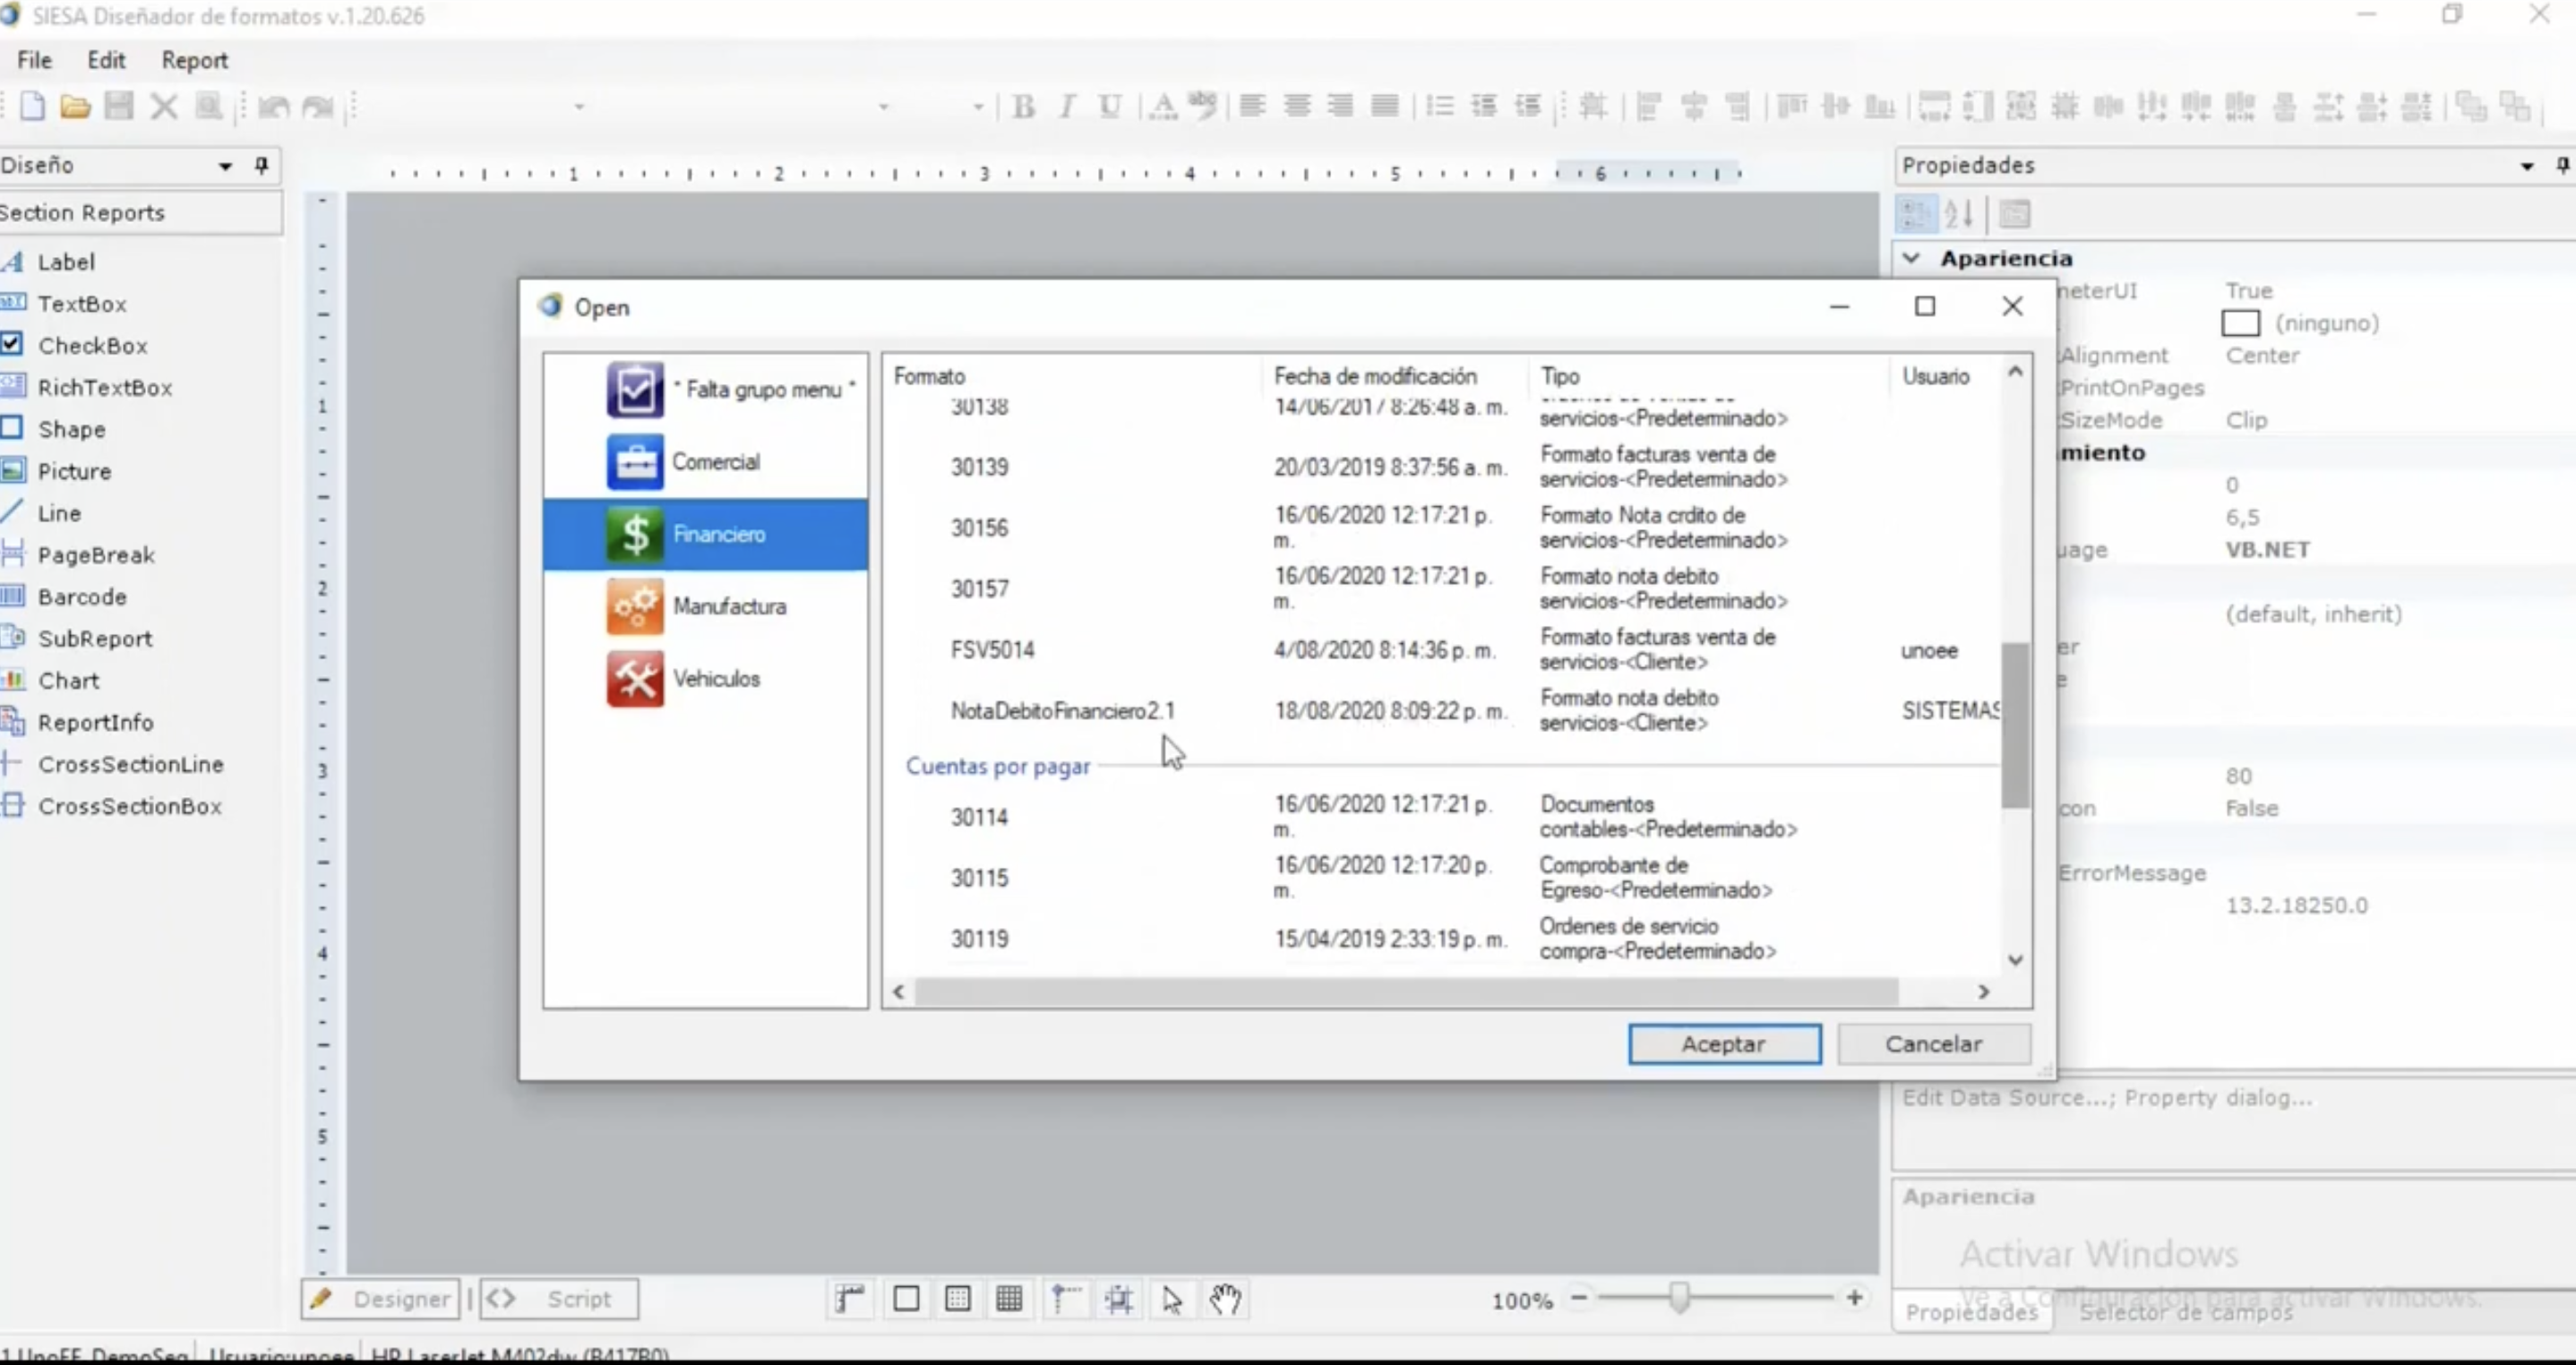This screenshot has width=2576, height=1365.
Task: Choose the Manufactura gears category
Action: (634, 606)
